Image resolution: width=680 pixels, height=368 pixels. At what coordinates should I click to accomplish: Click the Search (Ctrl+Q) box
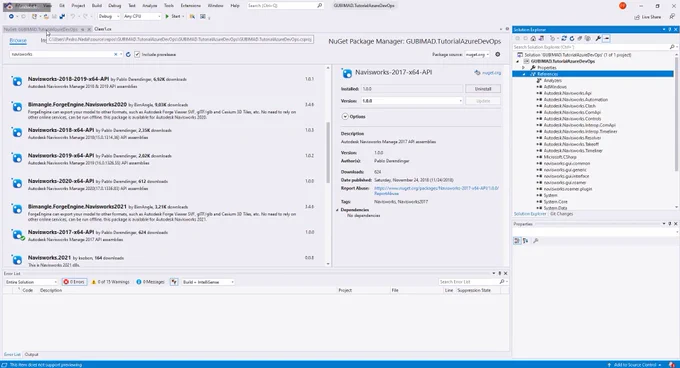pos(285,6)
